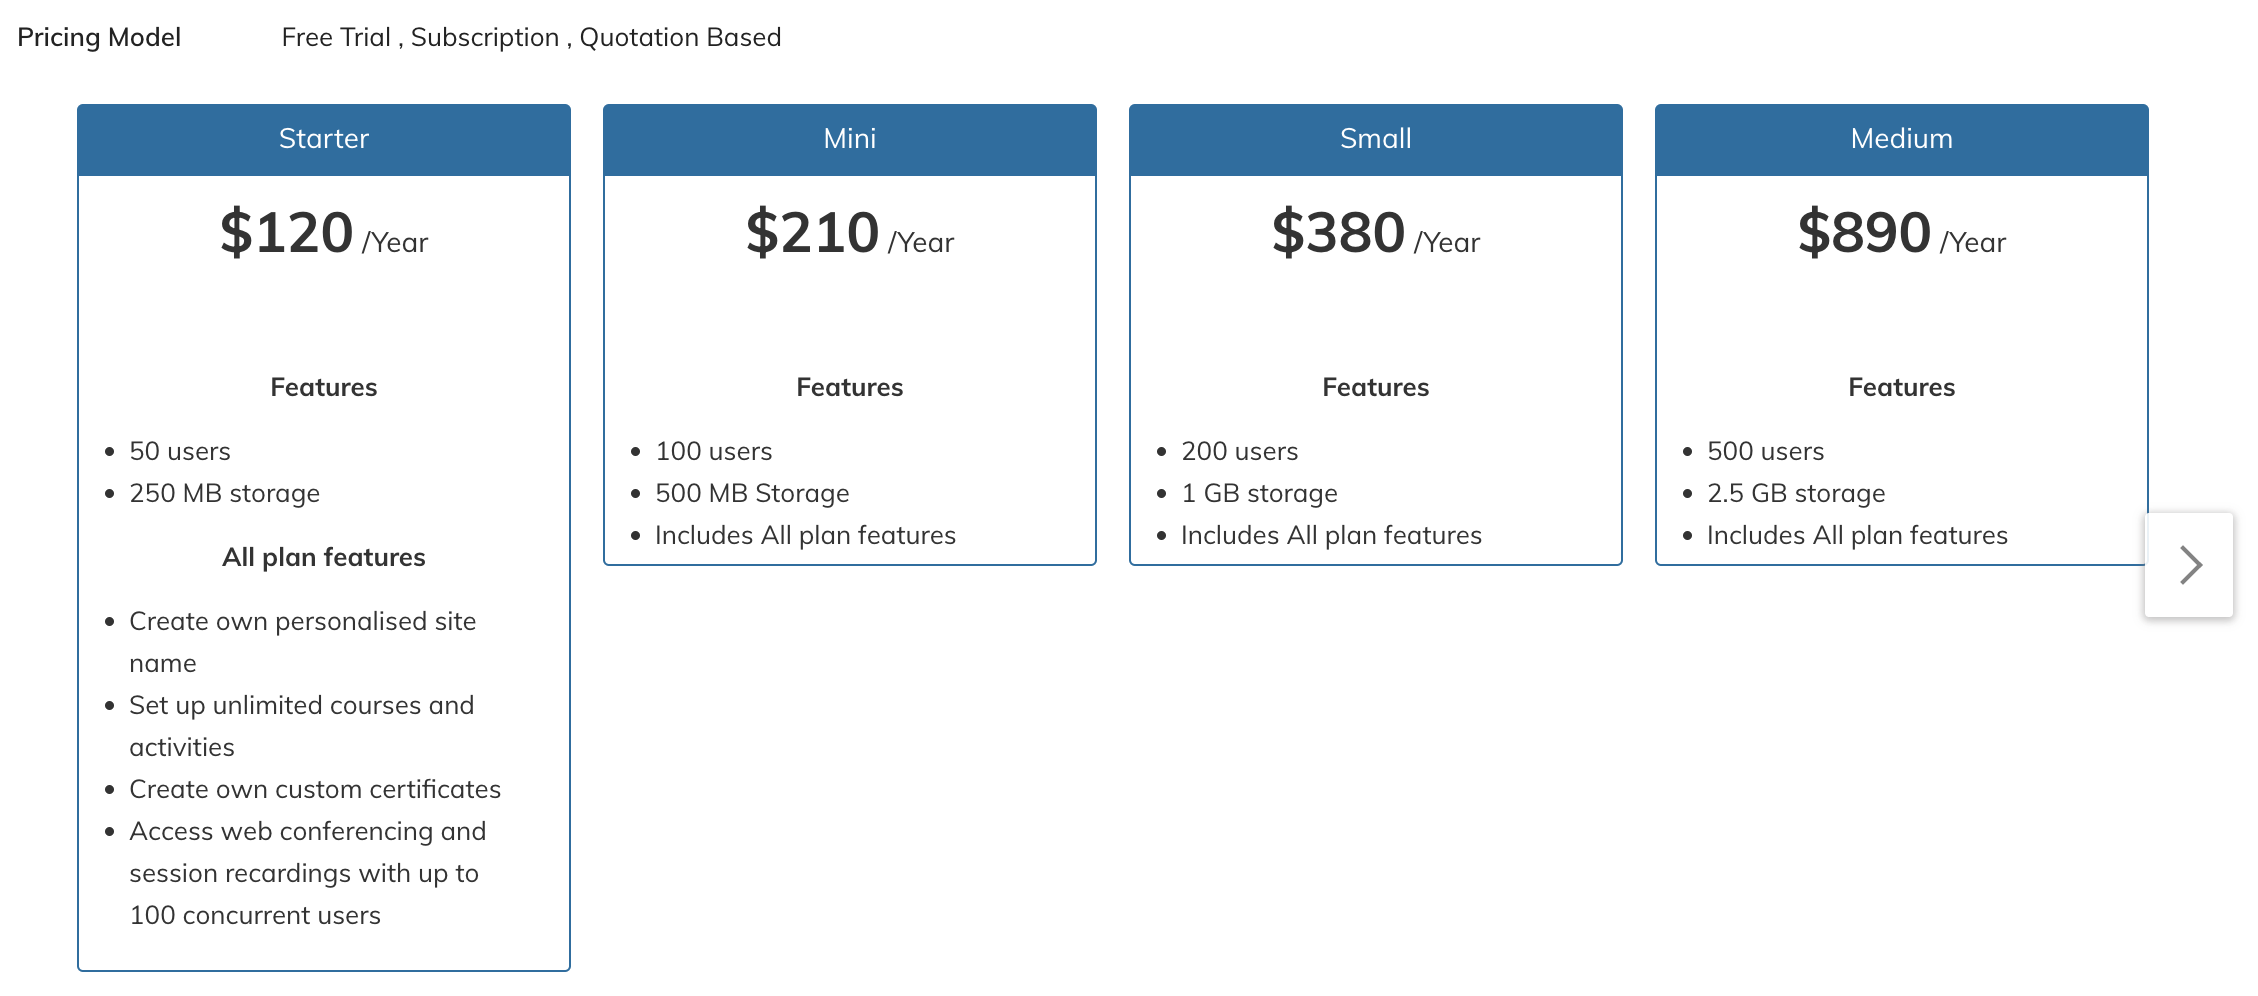Click the $380 /Year price

(1376, 233)
